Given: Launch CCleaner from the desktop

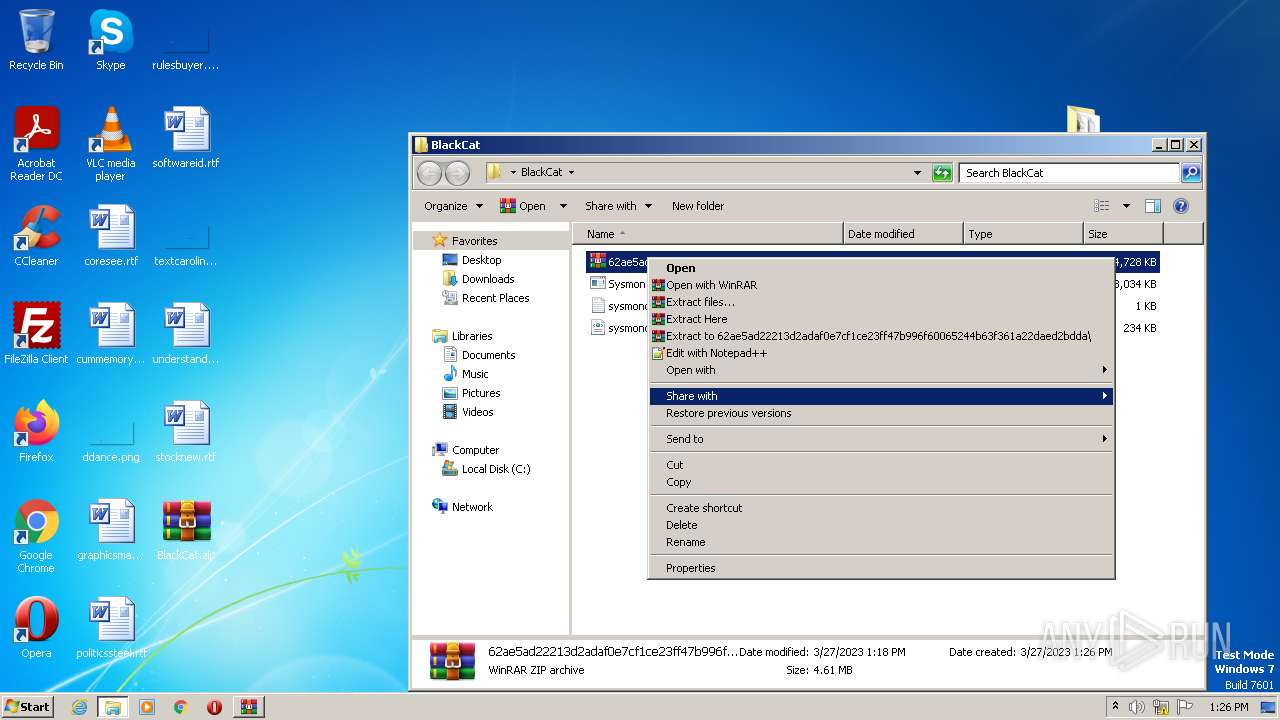Looking at the screenshot, I should tap(36, 236).
